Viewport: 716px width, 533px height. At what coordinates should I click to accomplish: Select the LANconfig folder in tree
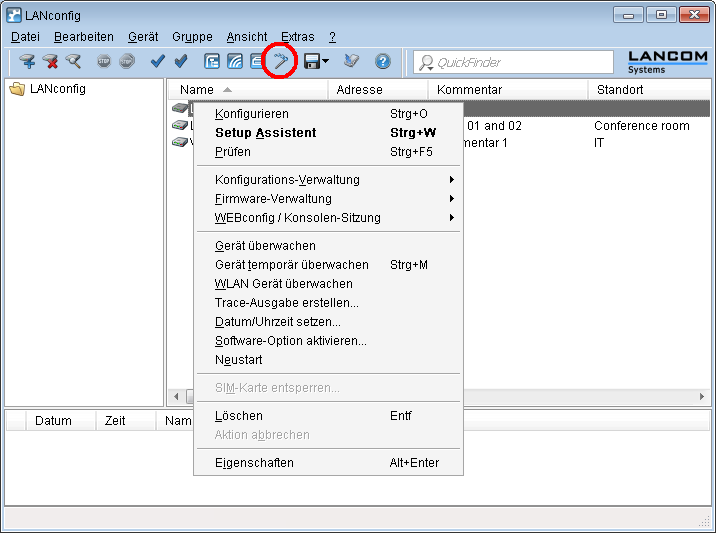(55, 89)
